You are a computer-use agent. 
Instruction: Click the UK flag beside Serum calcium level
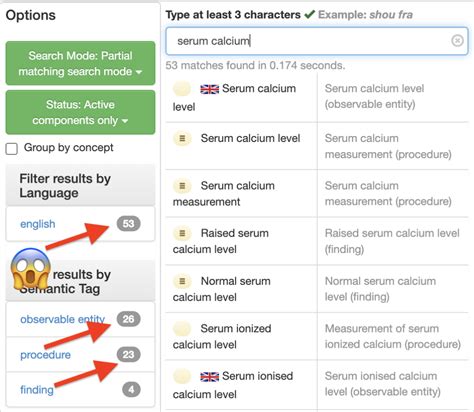click(x=209, y=89)
